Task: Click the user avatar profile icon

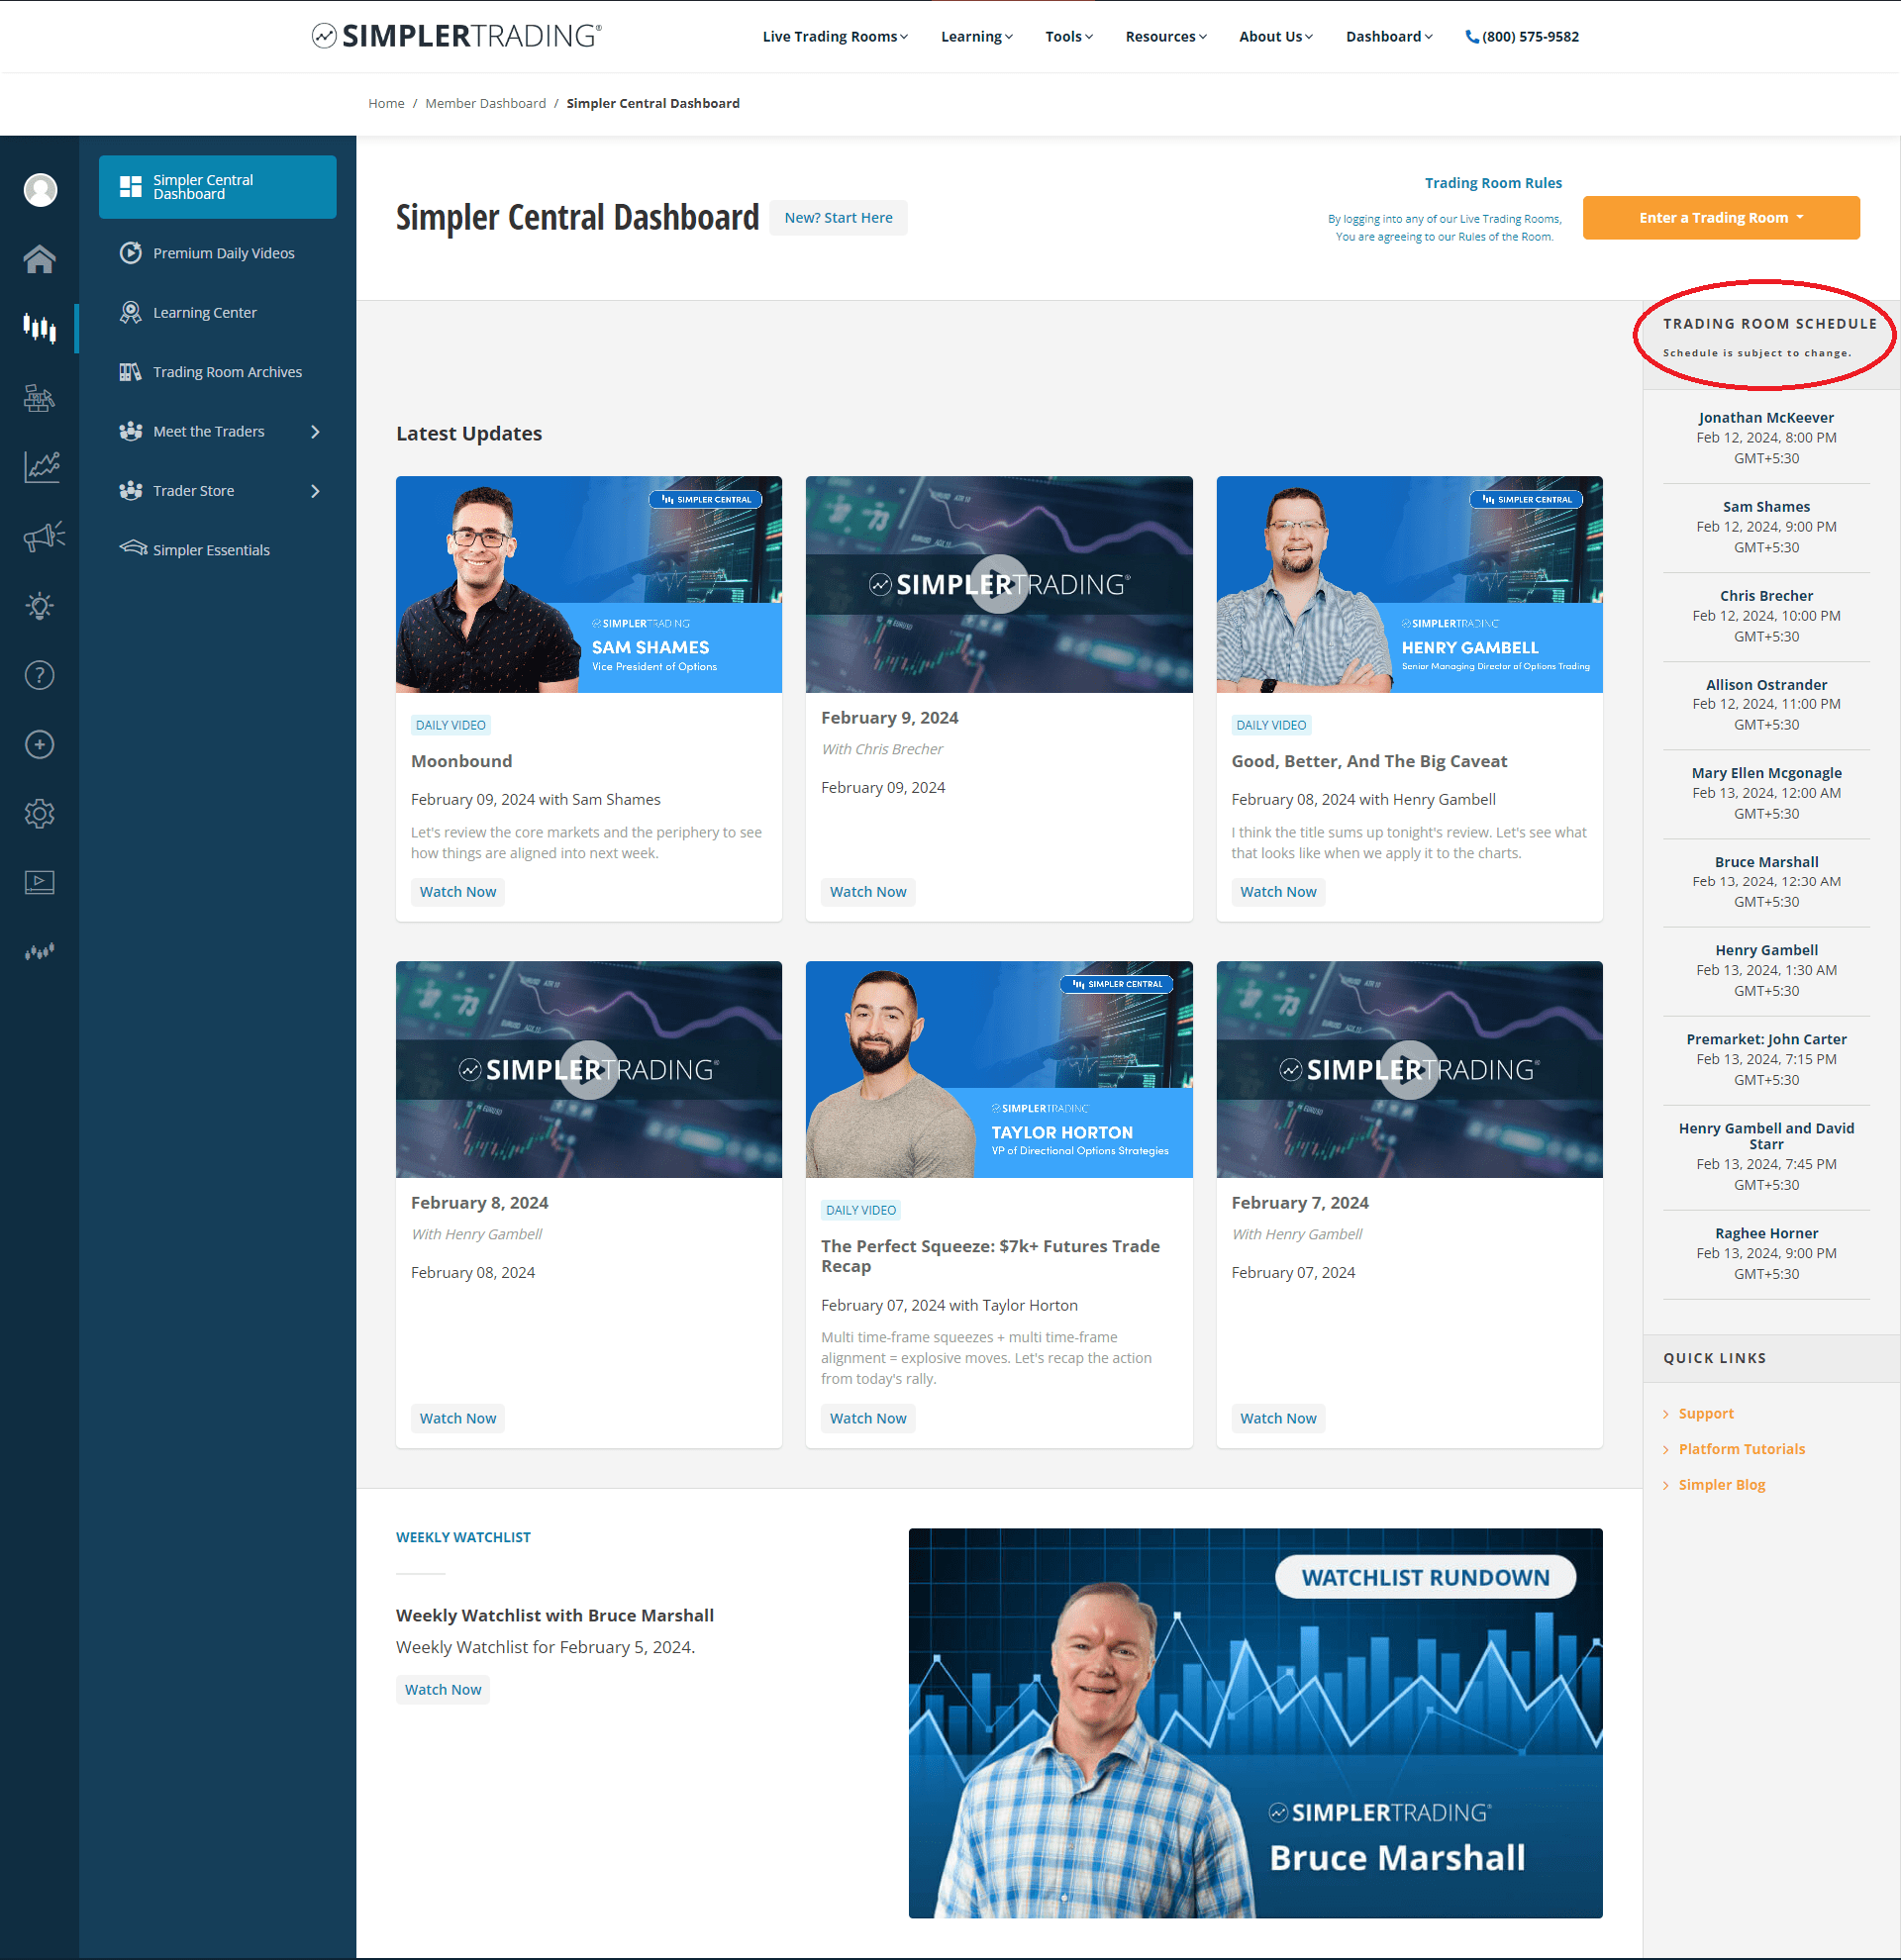Action: [x=40, y=190]
